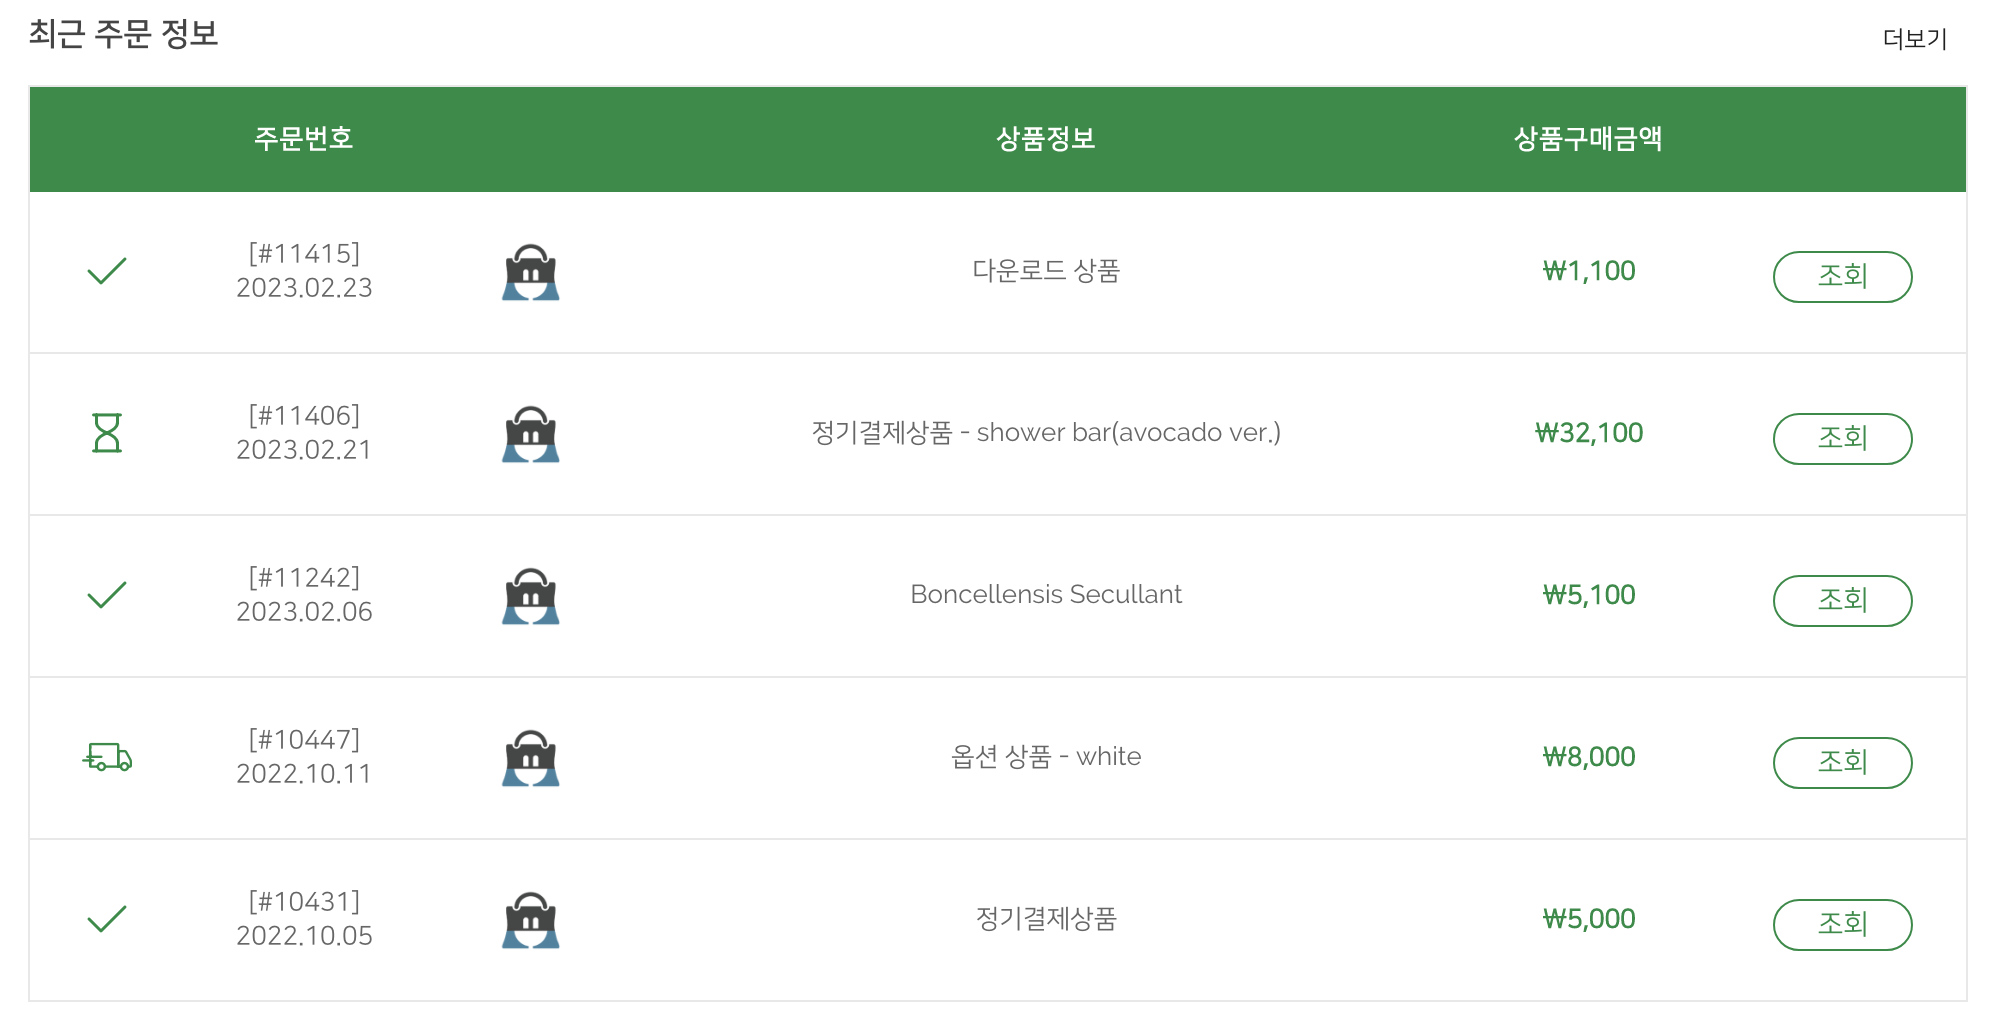Click the checkmark status icon for order #11415
The height and width of the screenshot is (1030, 1998).
(x=107, y=271)
